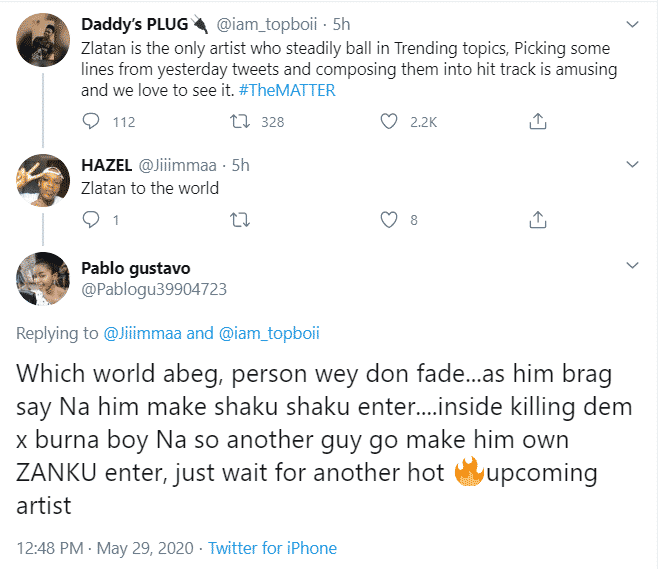Share HAZEL's tweet
This screenshot has height=569, width=659.
click(538, 220)
